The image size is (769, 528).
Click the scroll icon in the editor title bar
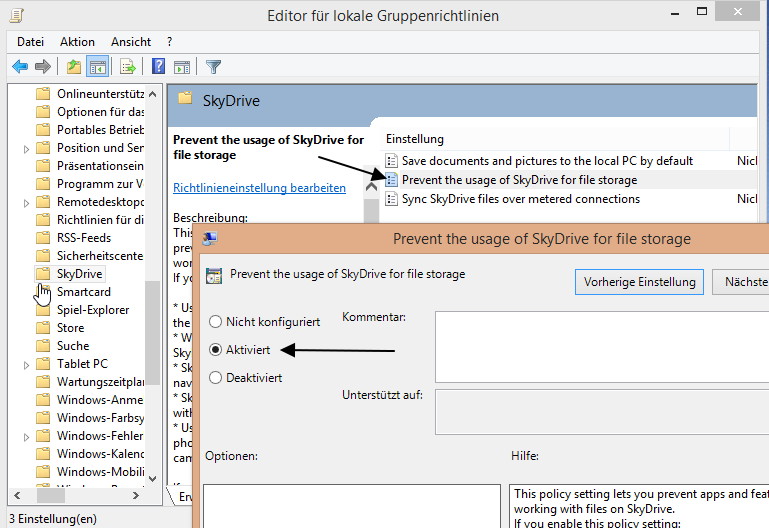17,15
